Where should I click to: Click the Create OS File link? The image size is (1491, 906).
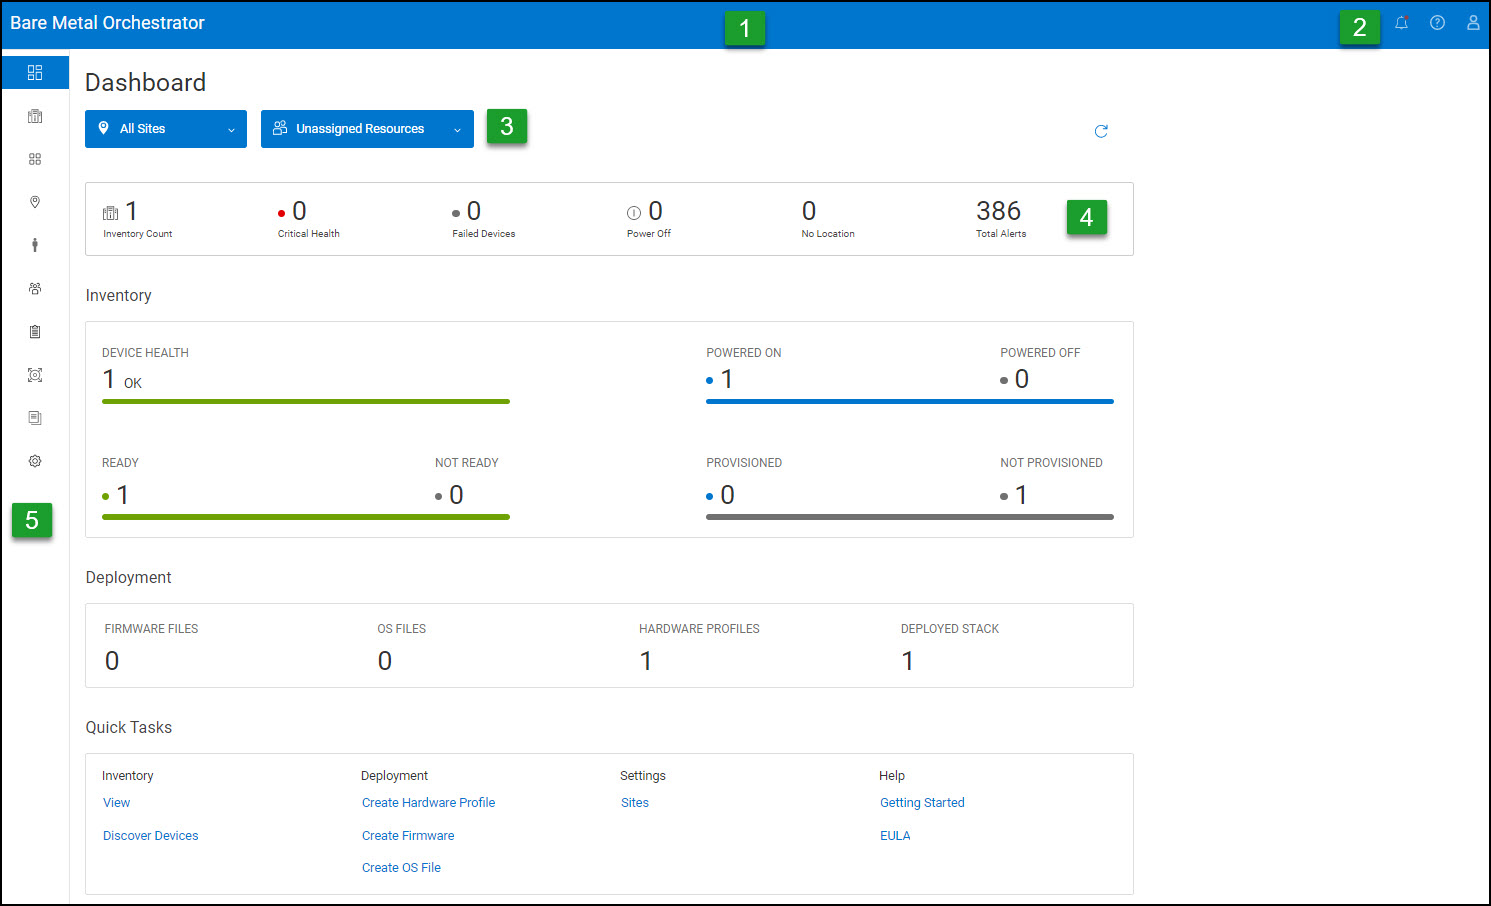401,868
